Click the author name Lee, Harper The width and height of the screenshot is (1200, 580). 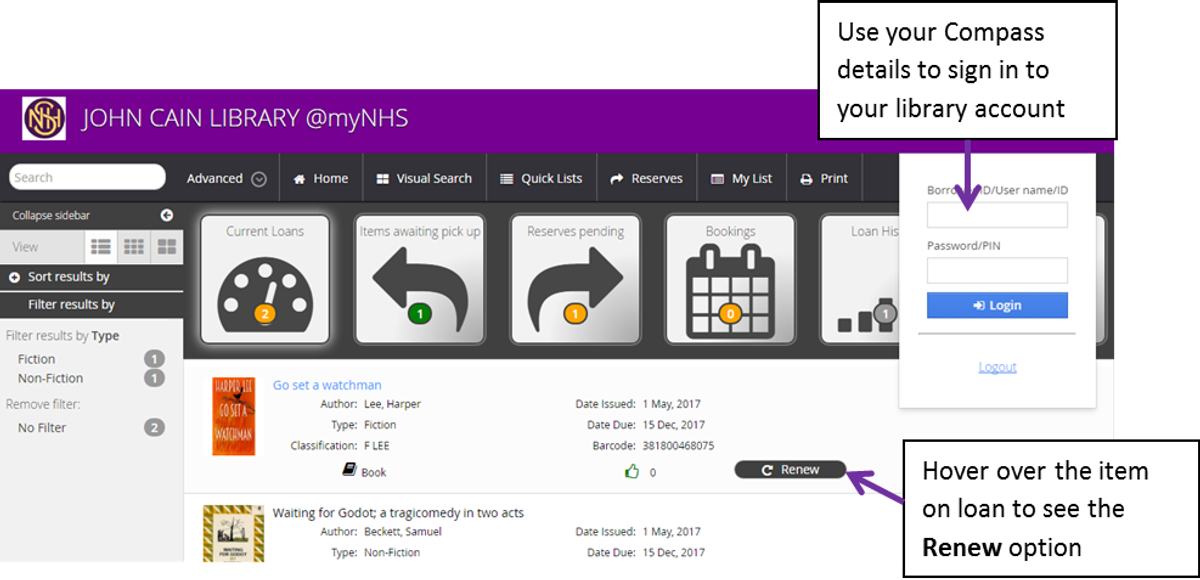tap(391, 404)
